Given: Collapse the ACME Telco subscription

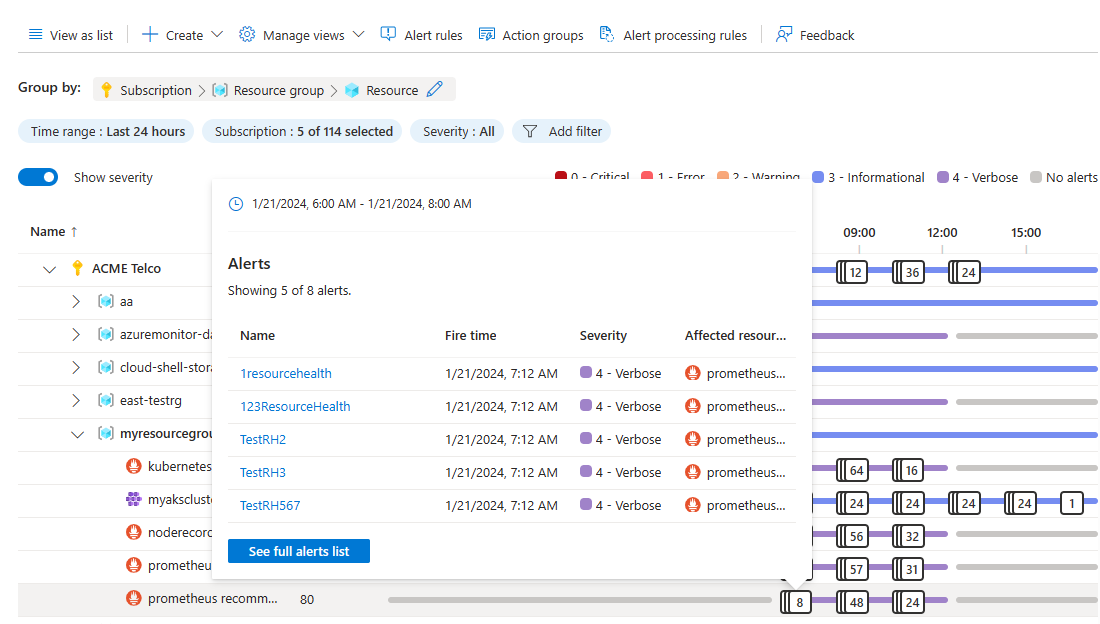Looking at the screenshot, I should point(48,268).
